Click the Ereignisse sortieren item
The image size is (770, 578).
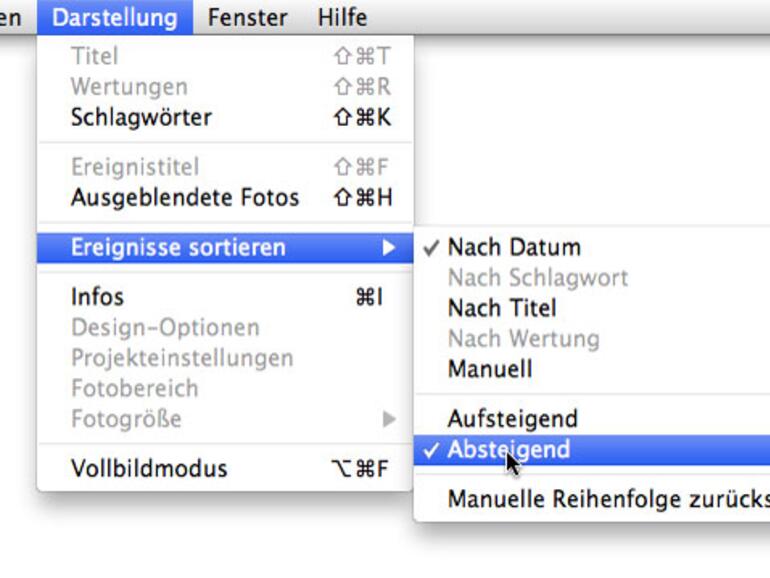178,247
